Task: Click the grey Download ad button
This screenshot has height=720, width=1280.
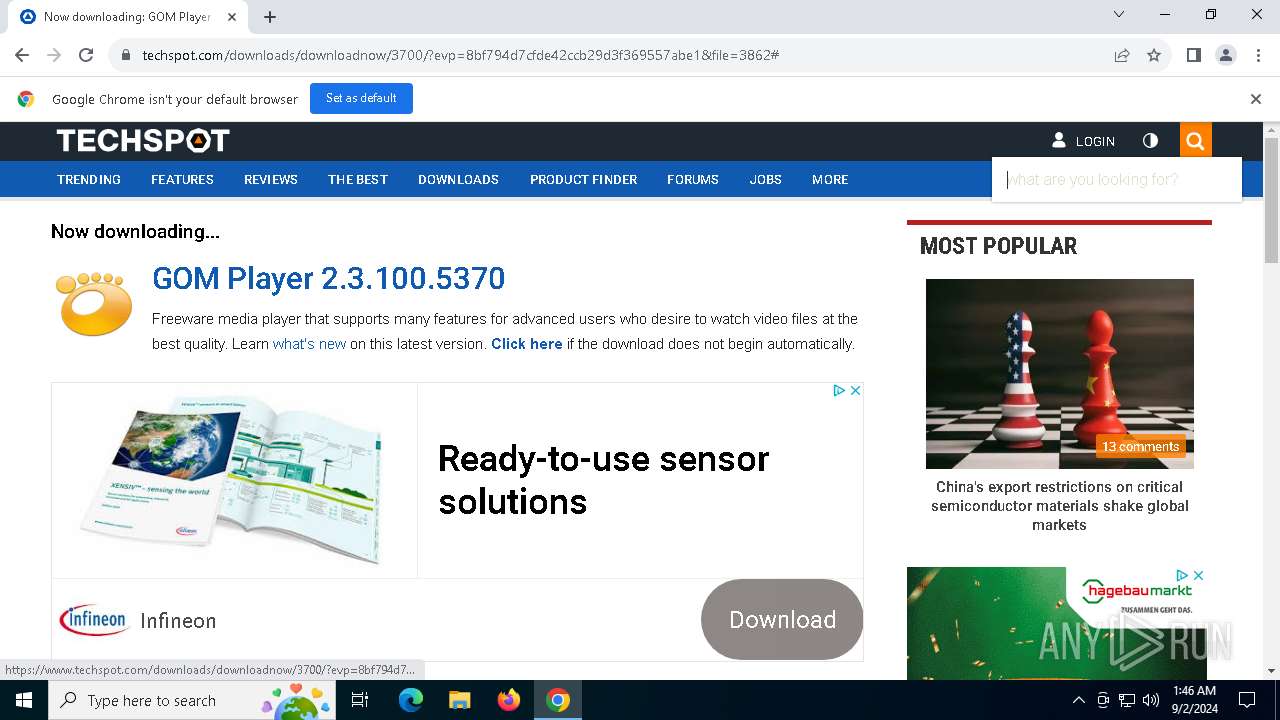Action: [x=782, y=620]
